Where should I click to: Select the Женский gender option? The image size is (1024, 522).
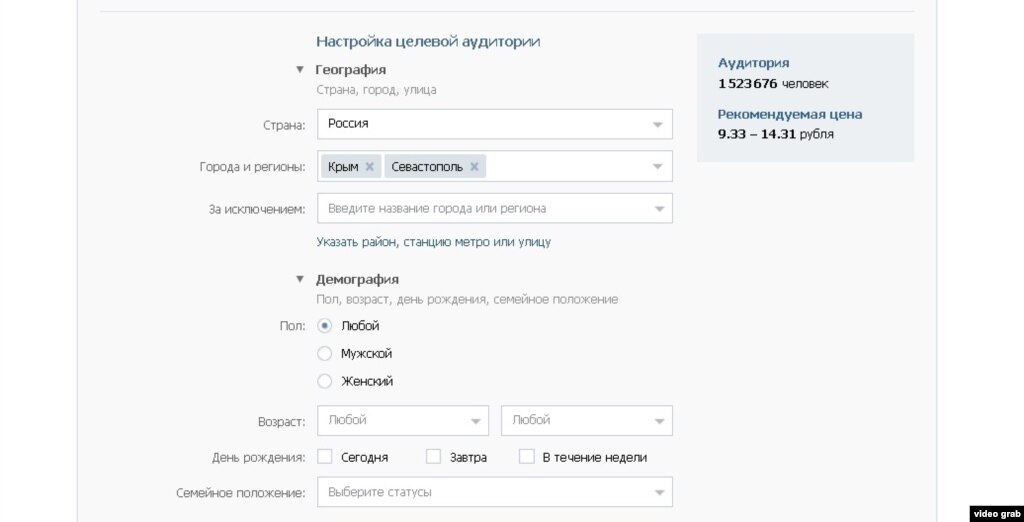pos(324,381)
